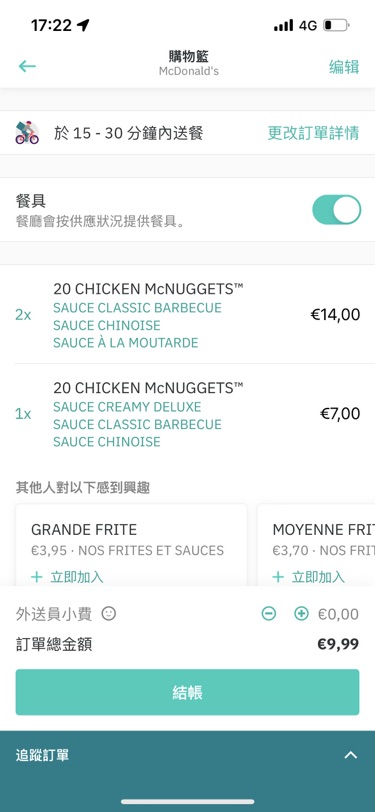Image resolution: width=375 pixels, height=812 pixels.
Task: Tap the back arrow icon
Action: (27, 66)
